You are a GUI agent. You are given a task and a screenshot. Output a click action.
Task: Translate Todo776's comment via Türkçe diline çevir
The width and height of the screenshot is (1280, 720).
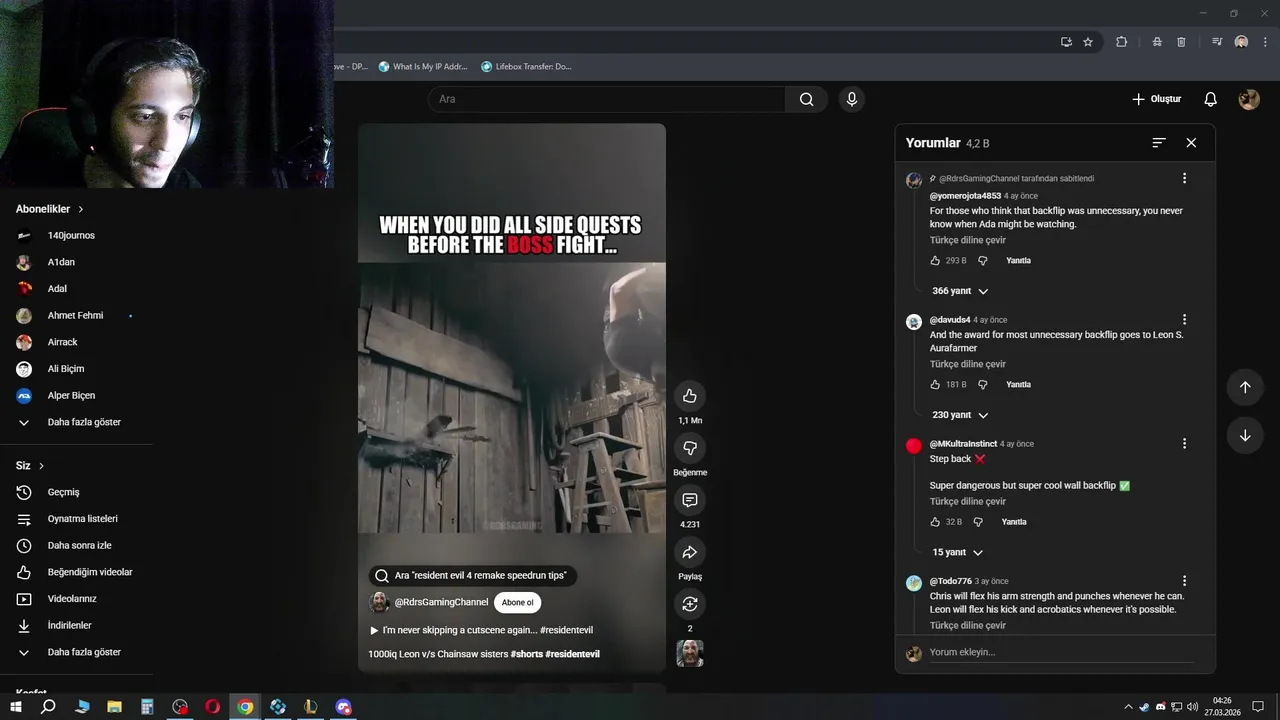tap(967, 625)
